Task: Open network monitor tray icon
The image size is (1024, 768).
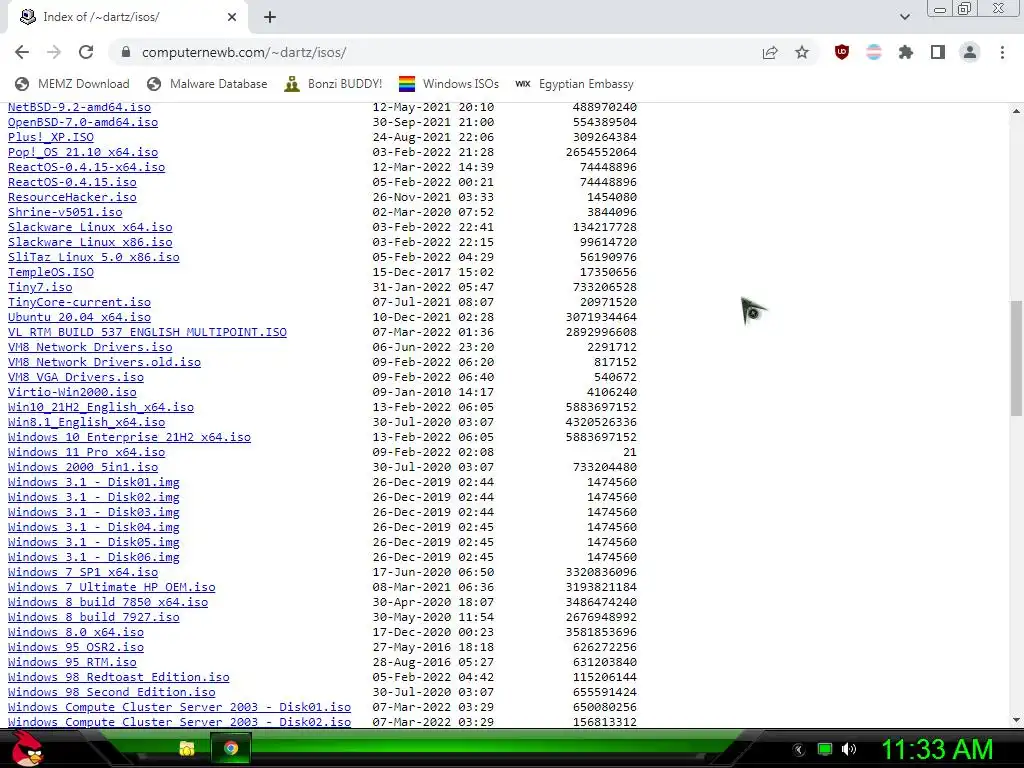Action: (825, 749)
